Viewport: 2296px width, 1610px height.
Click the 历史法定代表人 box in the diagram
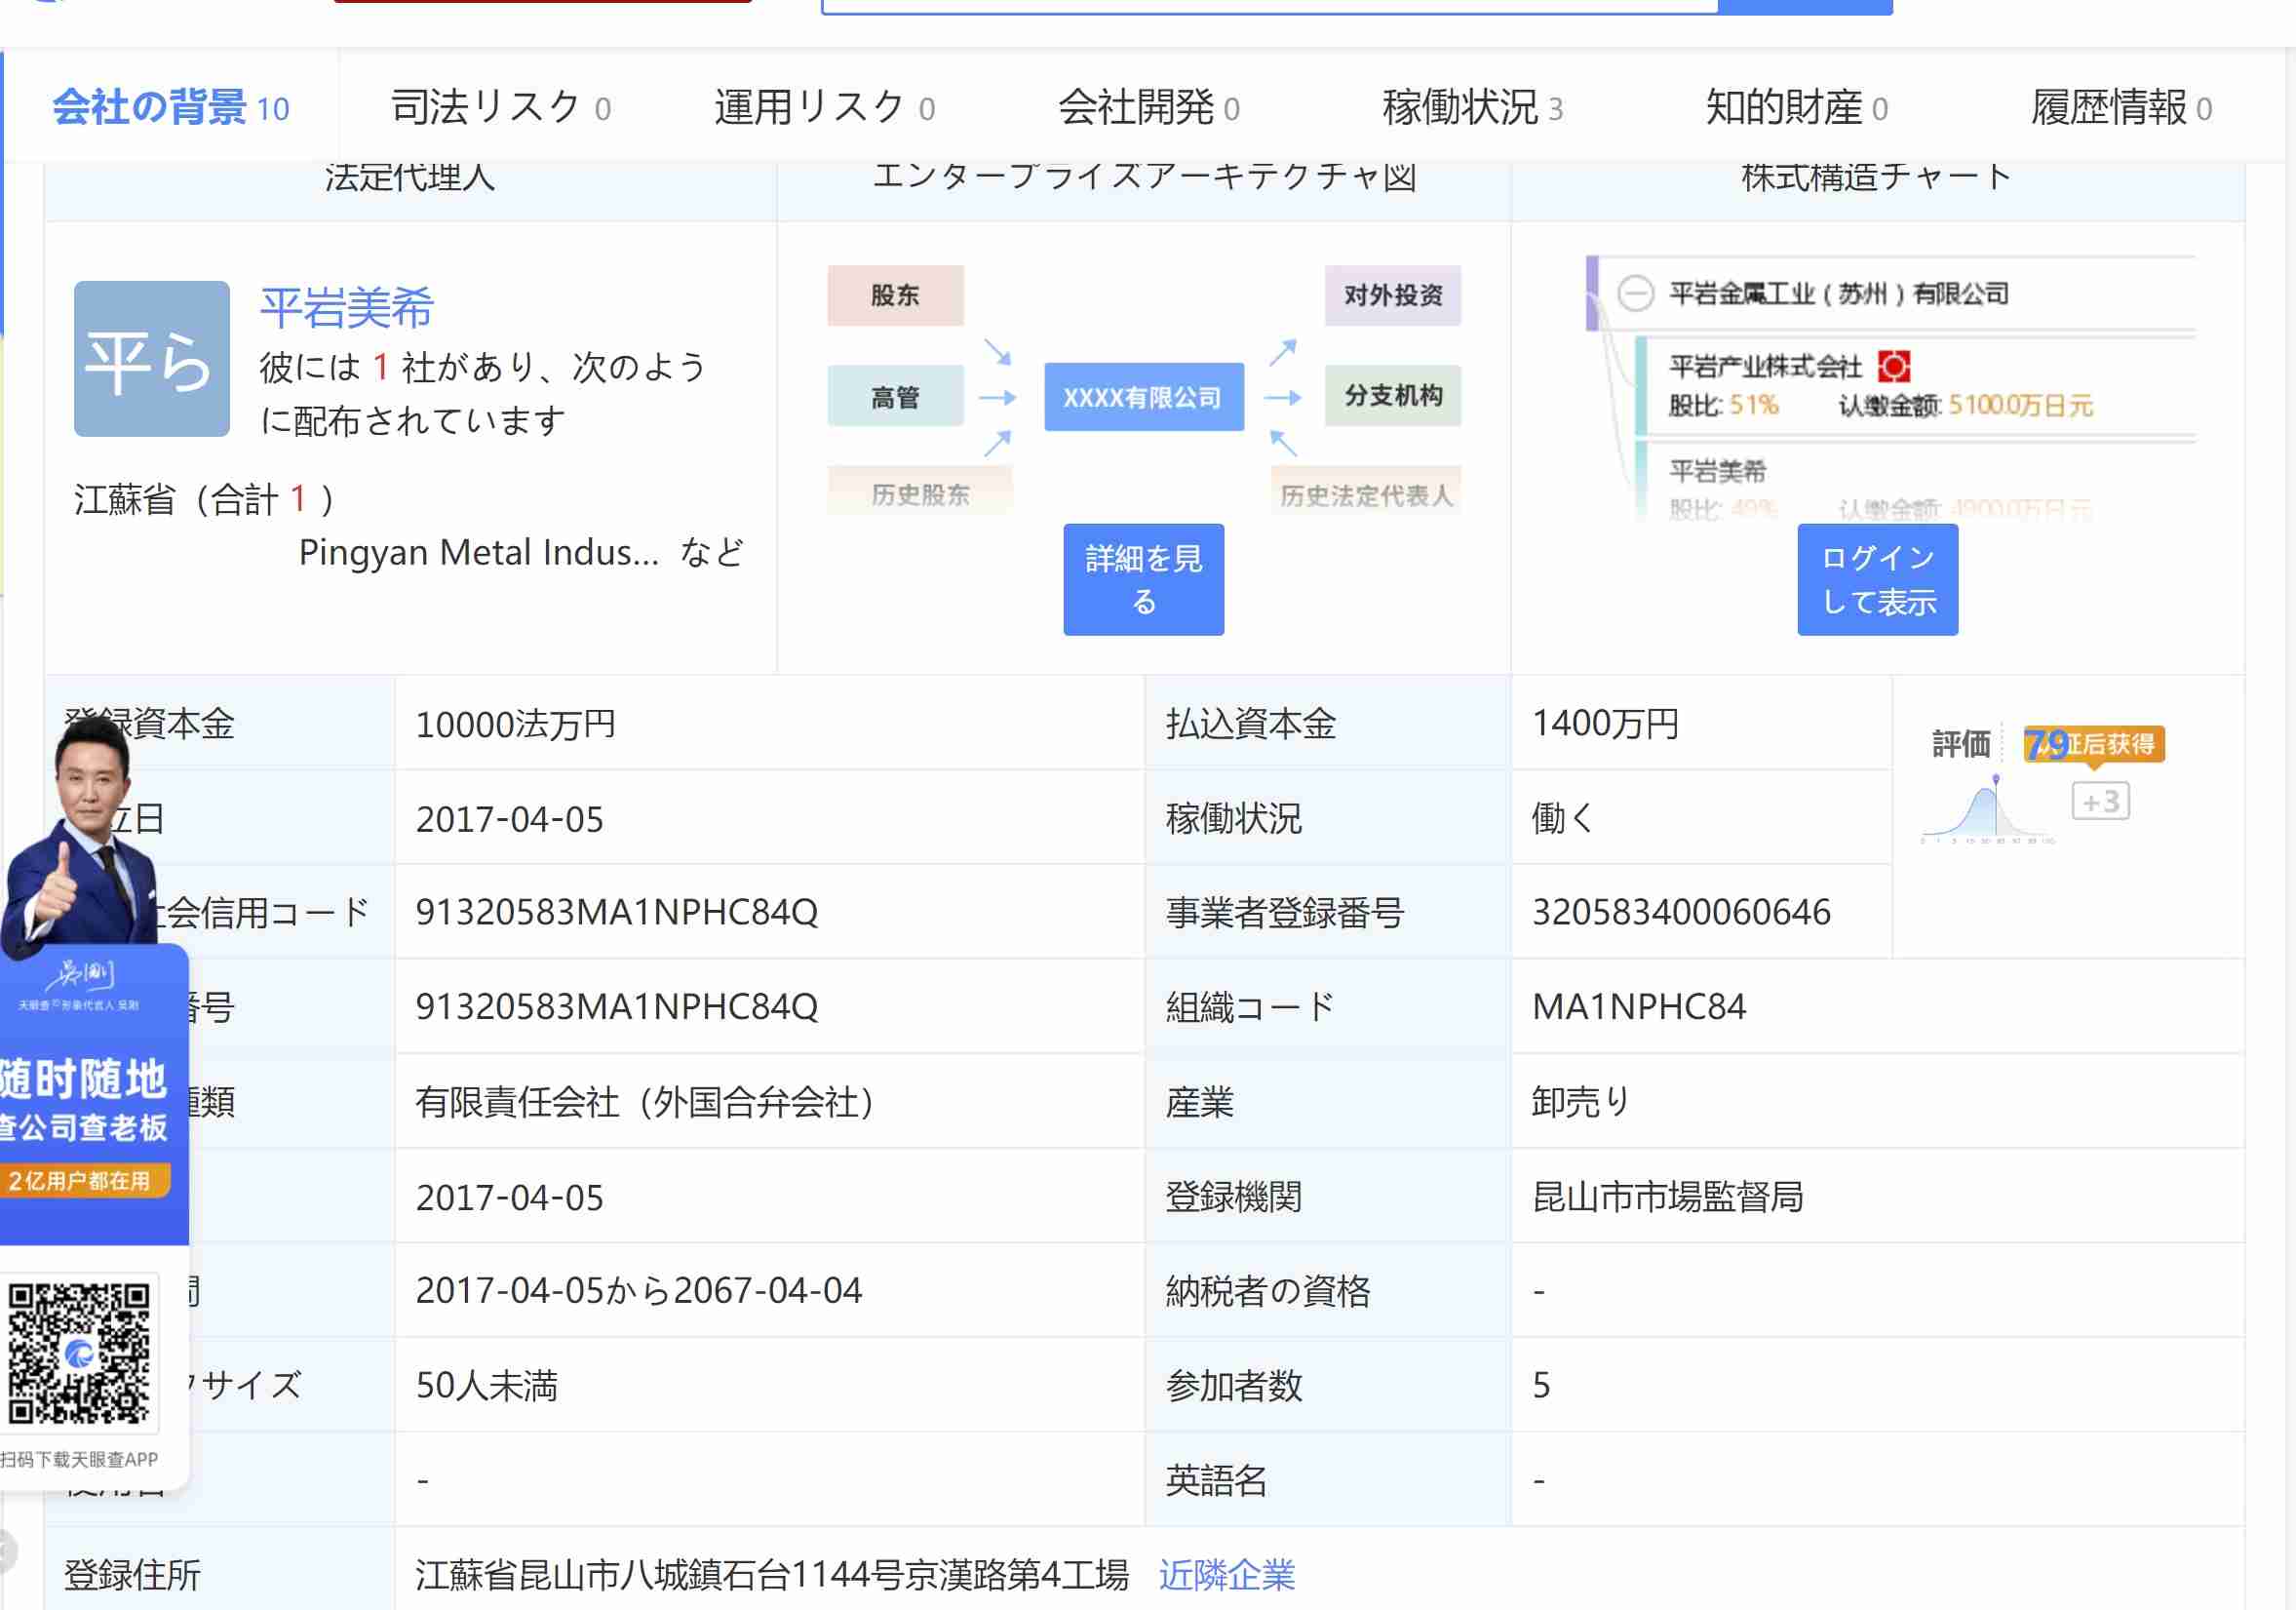1365,493
